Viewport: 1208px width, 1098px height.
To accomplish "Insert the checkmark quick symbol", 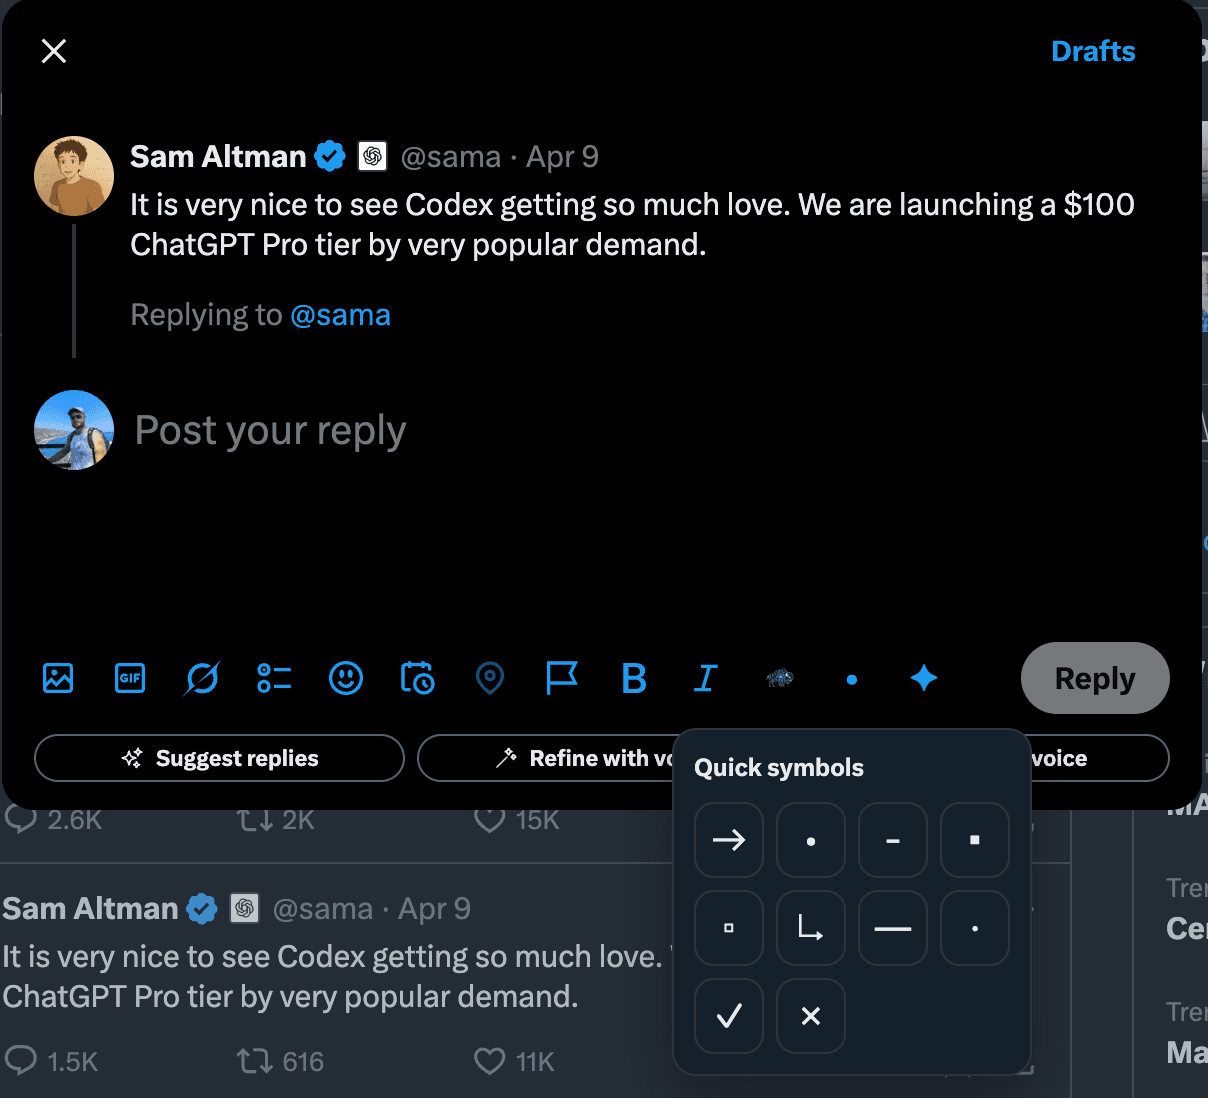I will pyautogui.click(x=728, y=1016).
